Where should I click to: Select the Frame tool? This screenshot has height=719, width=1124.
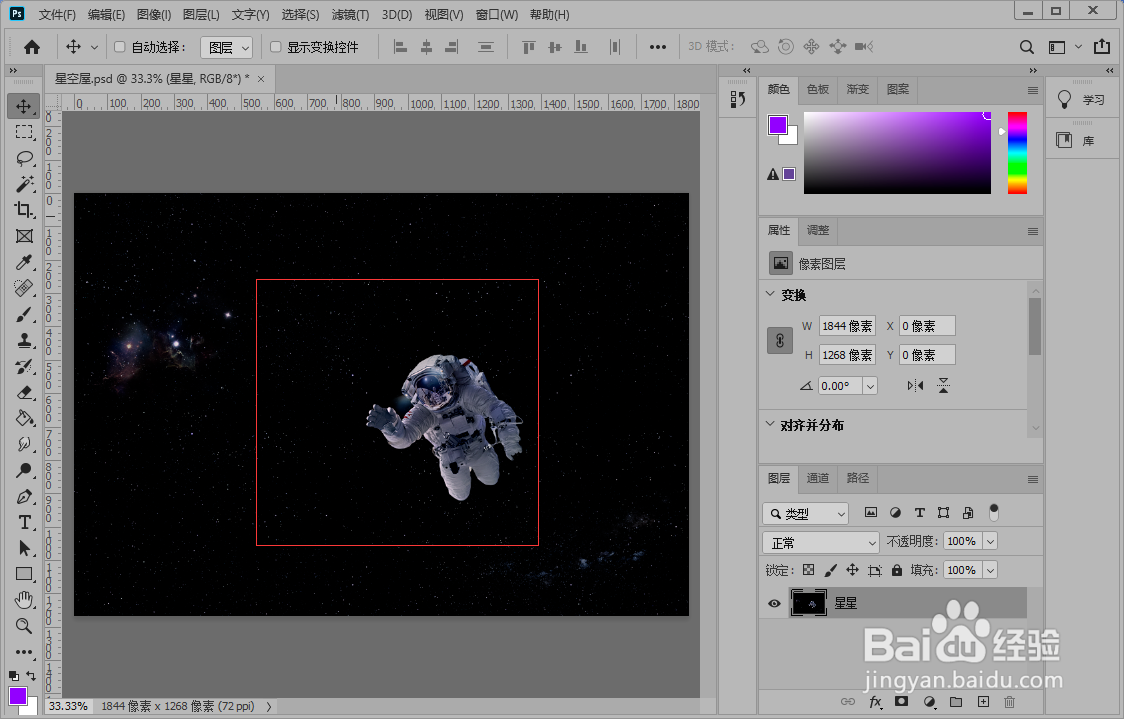point(24,236)
